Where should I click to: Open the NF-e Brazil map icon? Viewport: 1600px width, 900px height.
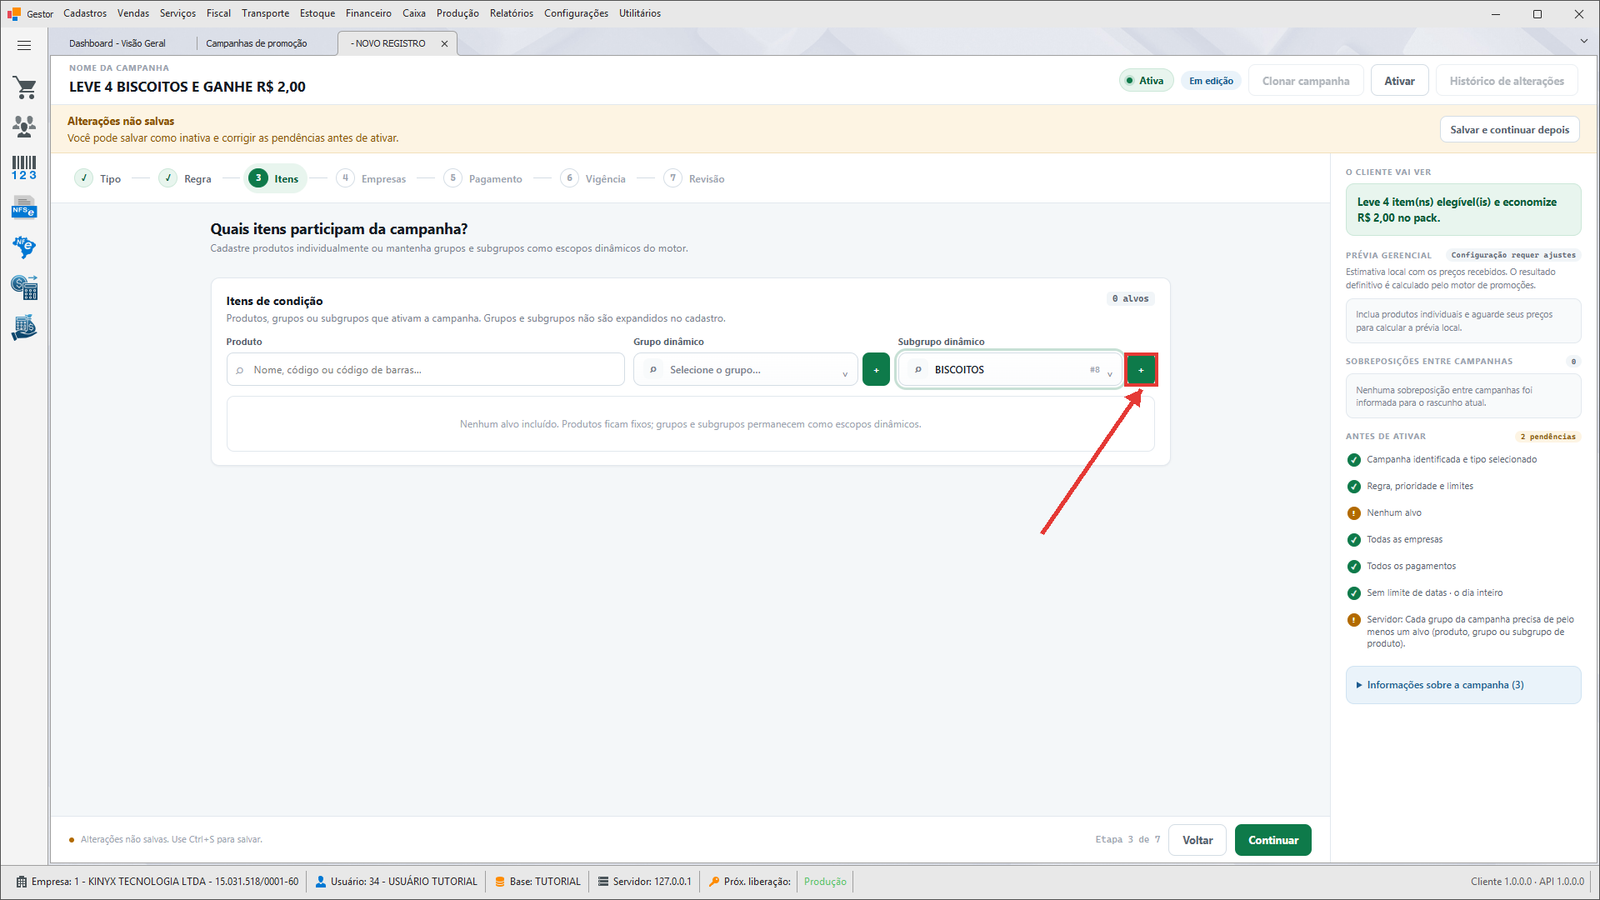click(24, 247)
